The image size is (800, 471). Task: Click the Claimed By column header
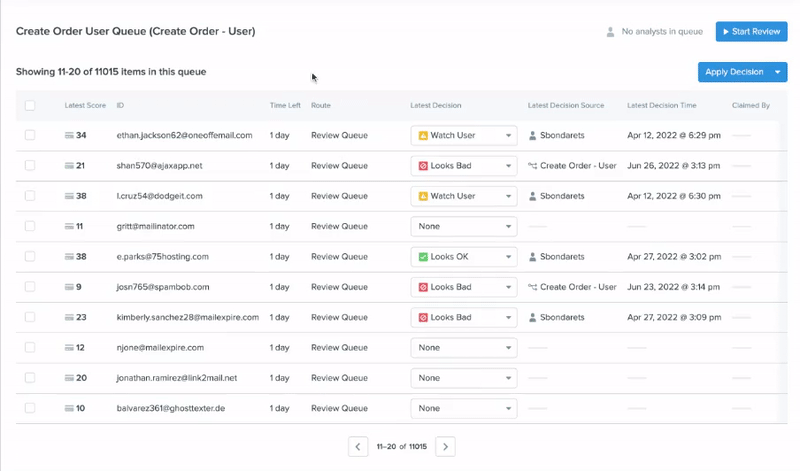pos(751,105)
